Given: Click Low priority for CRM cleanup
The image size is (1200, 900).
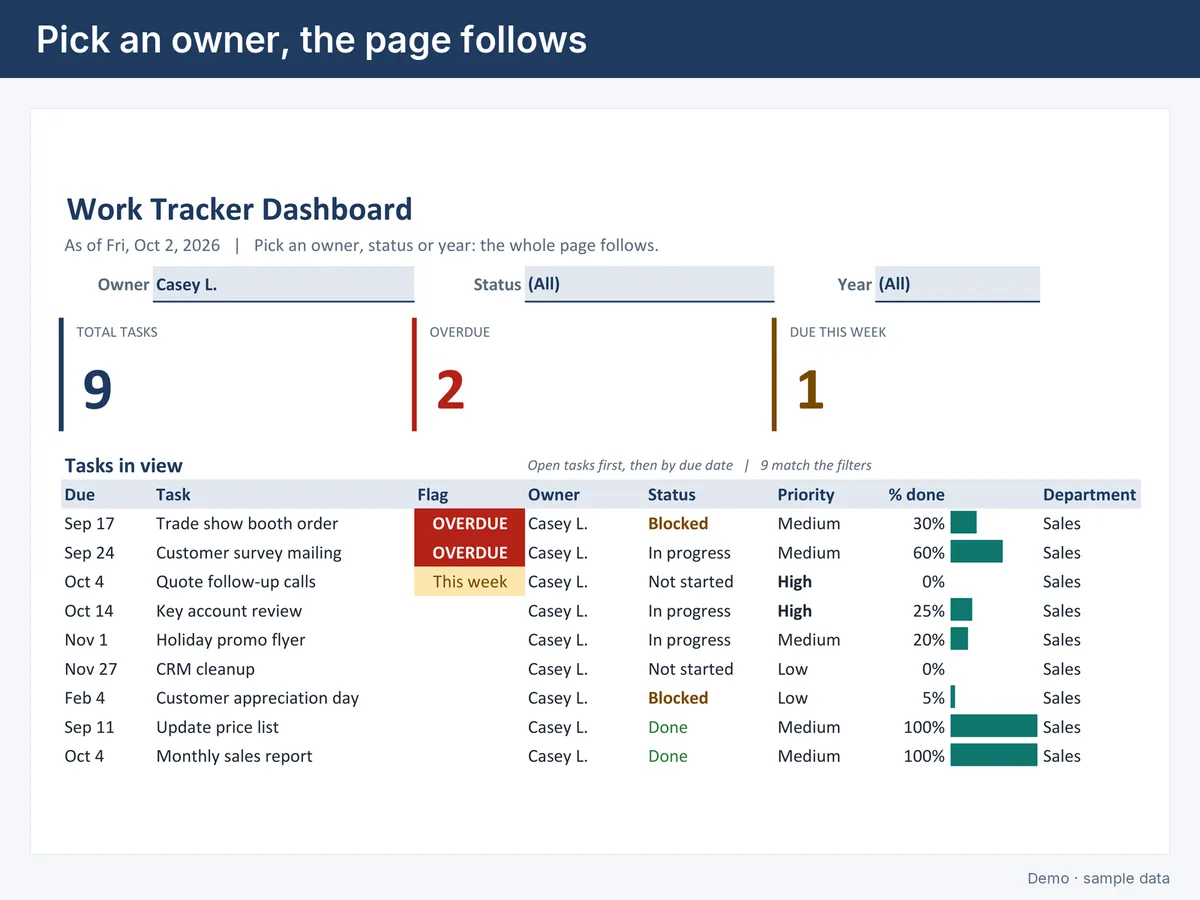Looking at the screenshot, I should point(793,668).
